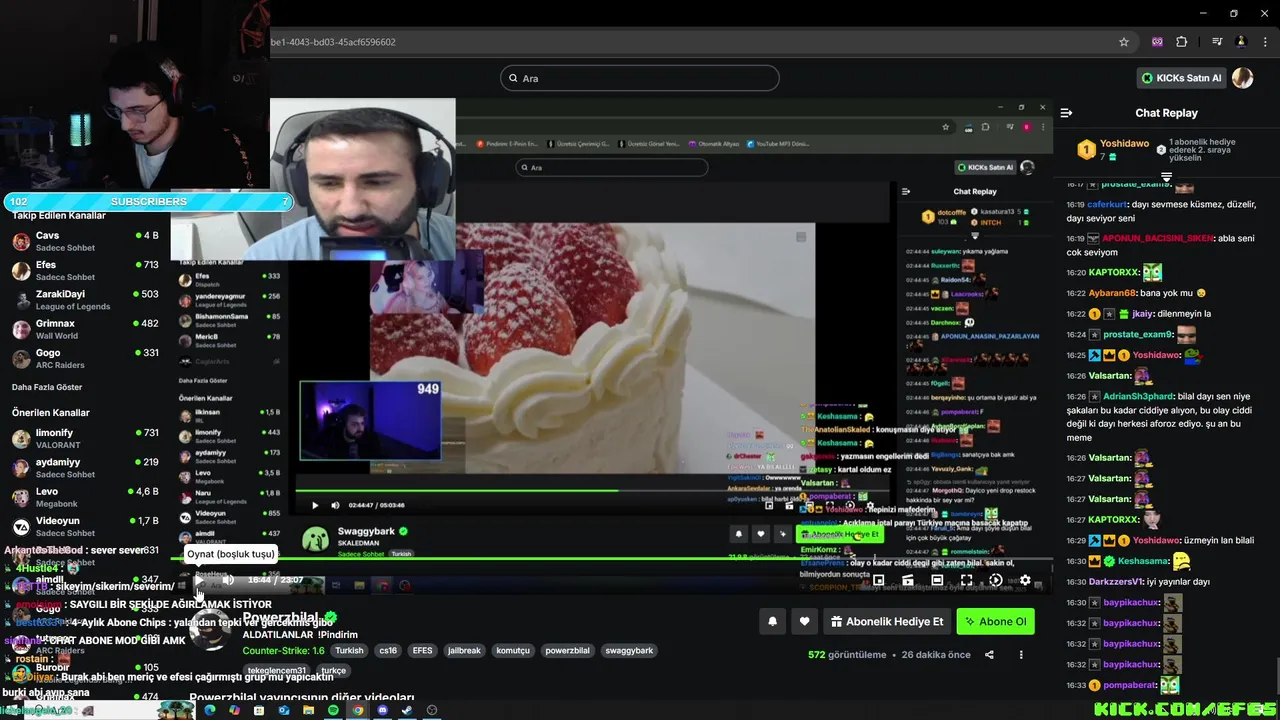Screen dimensions: 1280x720
Task: Open picture-in-picture for outer video
Action: tap(878, 580)
